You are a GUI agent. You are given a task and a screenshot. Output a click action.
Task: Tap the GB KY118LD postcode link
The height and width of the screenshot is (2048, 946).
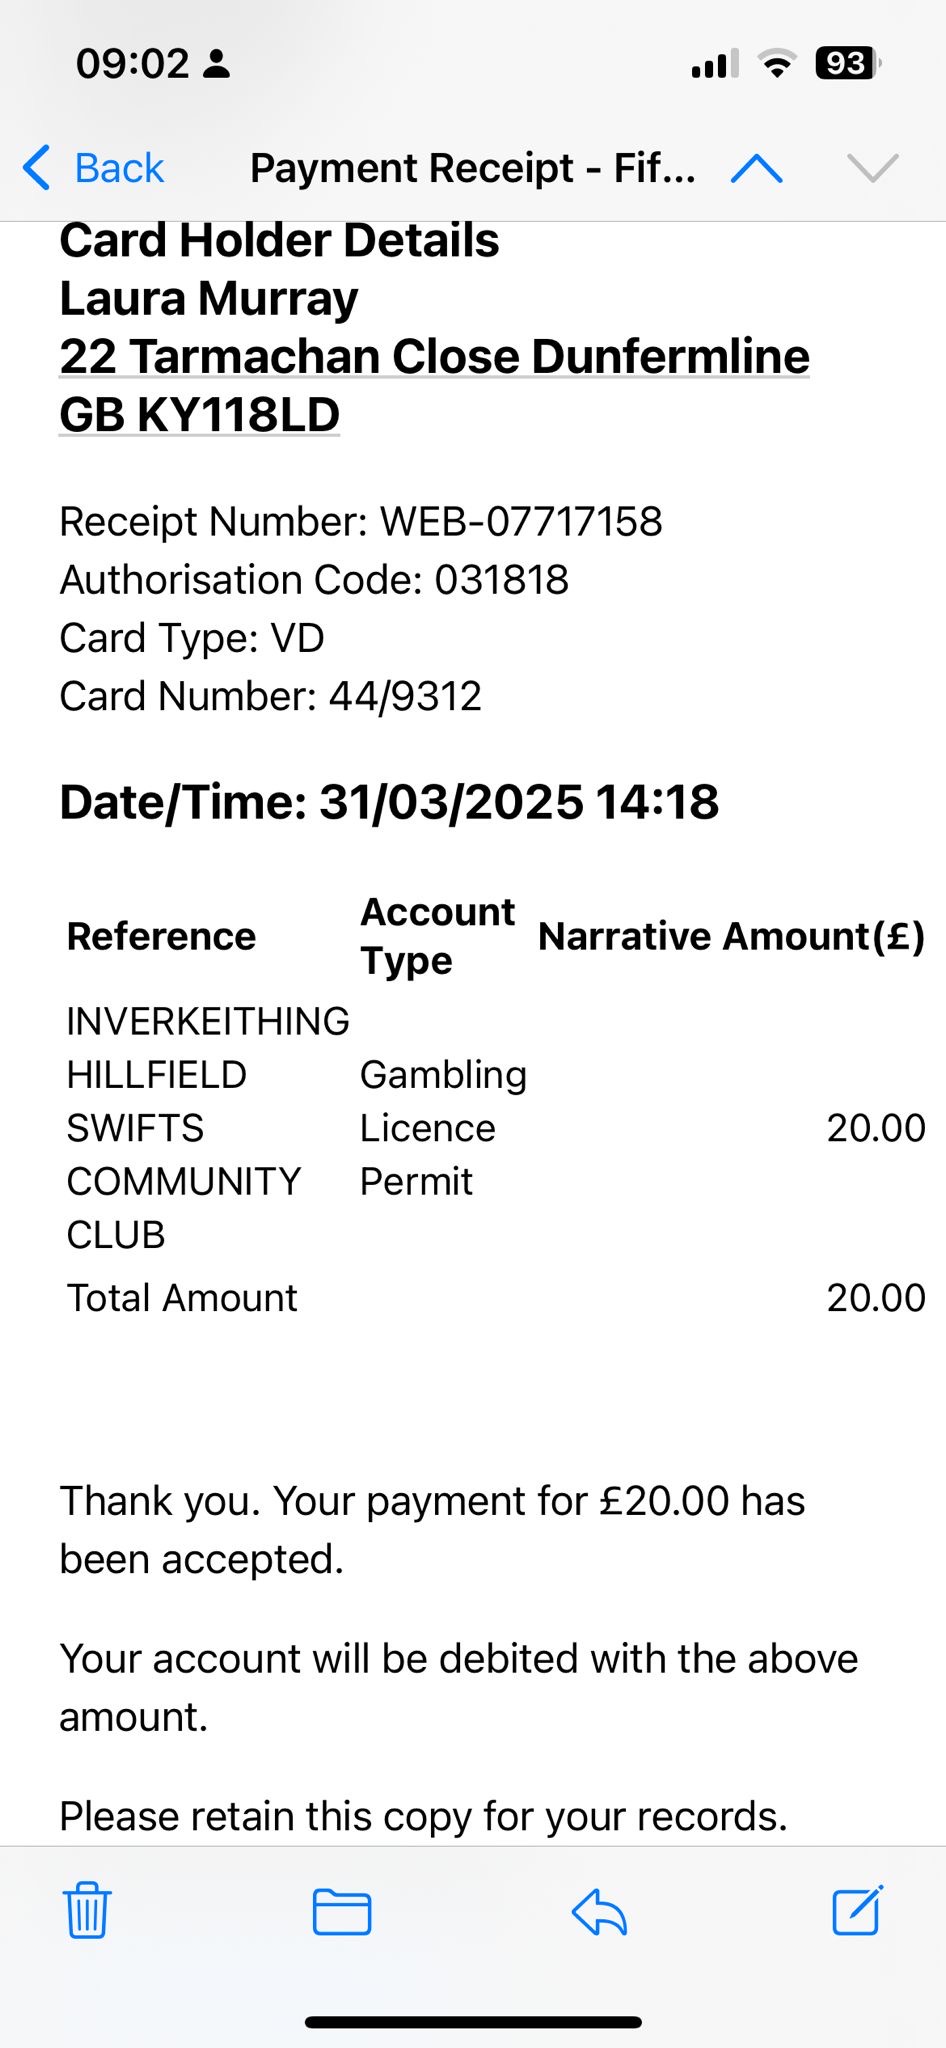[200, 415]
